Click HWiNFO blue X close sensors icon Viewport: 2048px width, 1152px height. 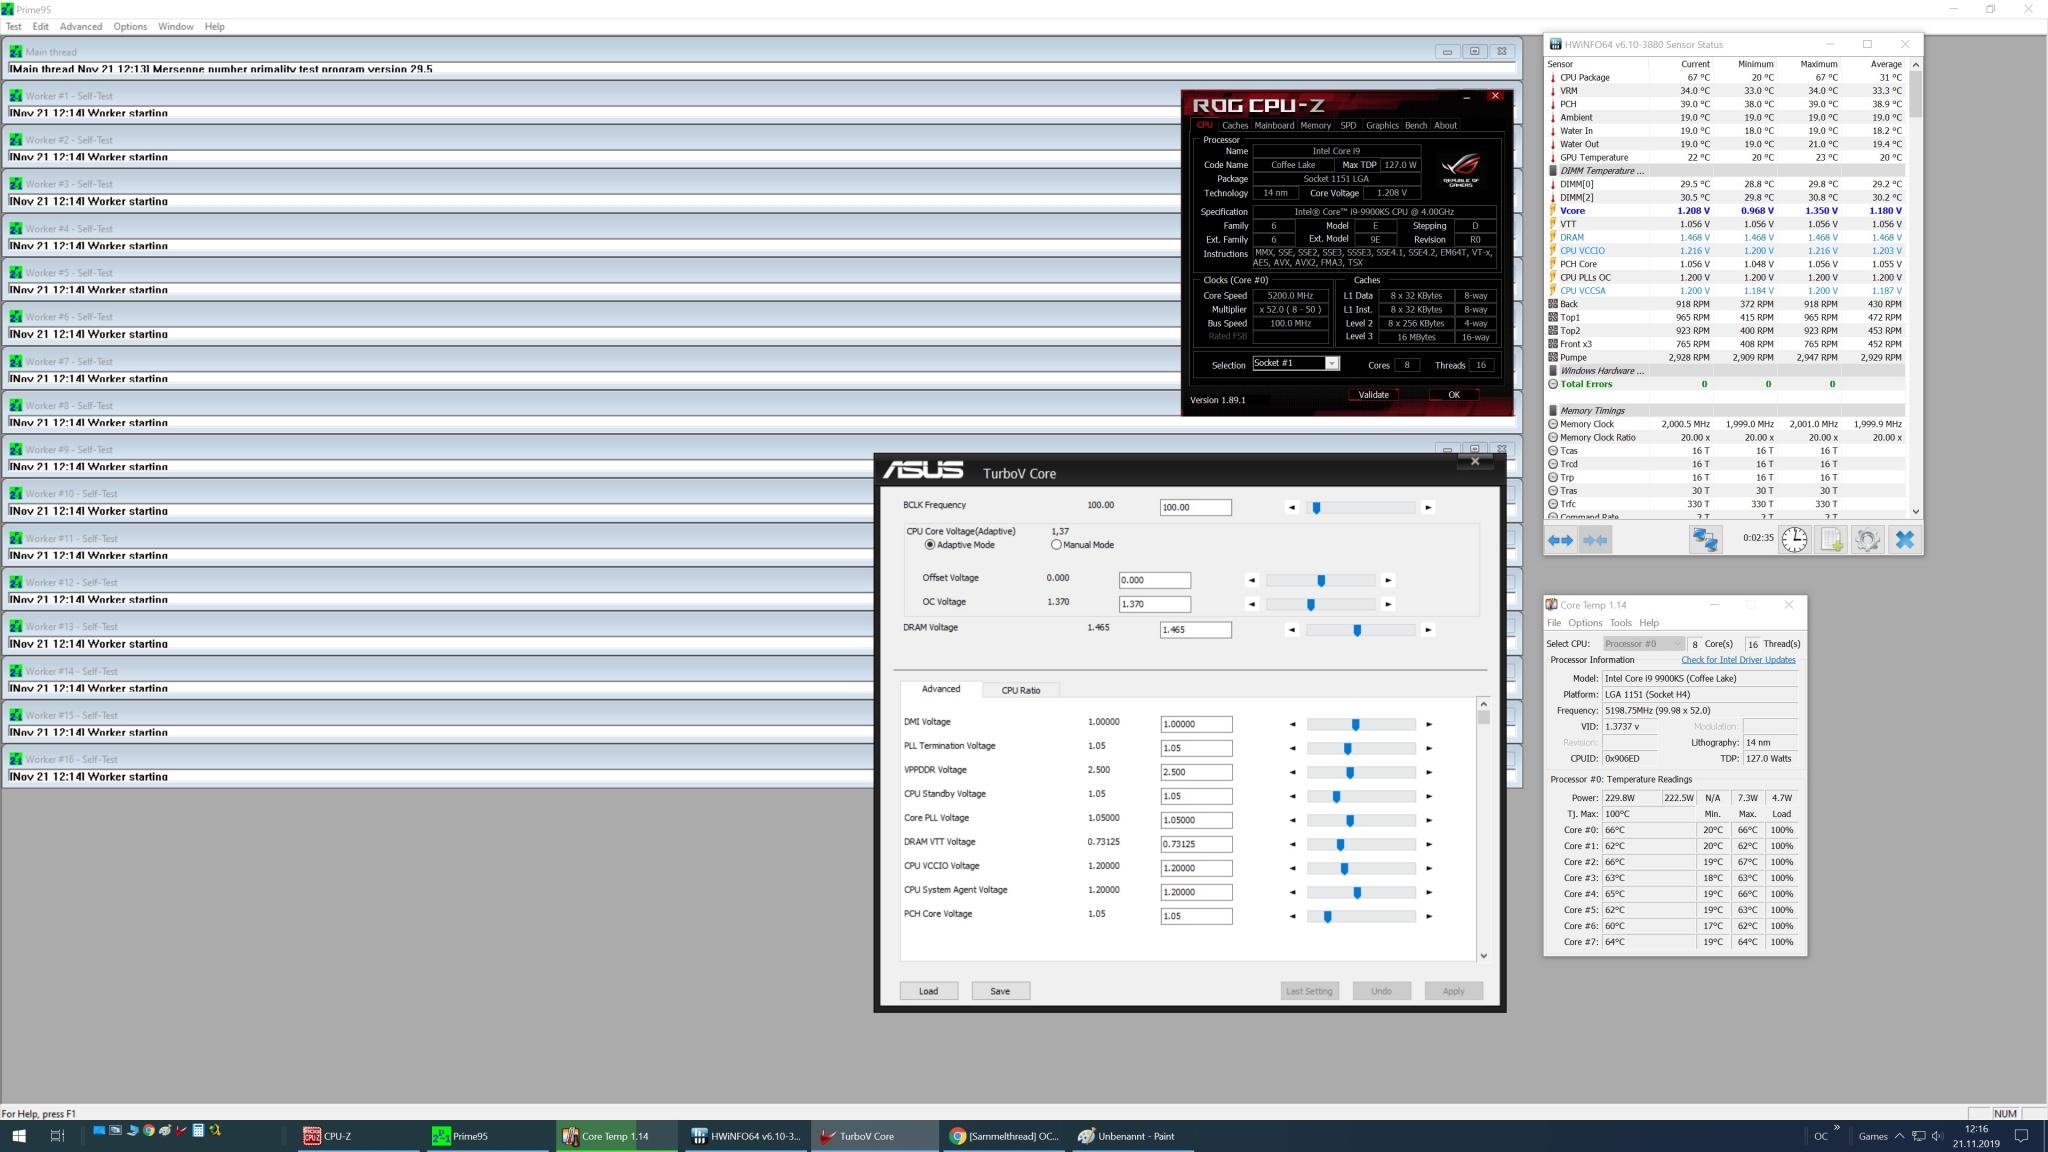(1904, 540)
